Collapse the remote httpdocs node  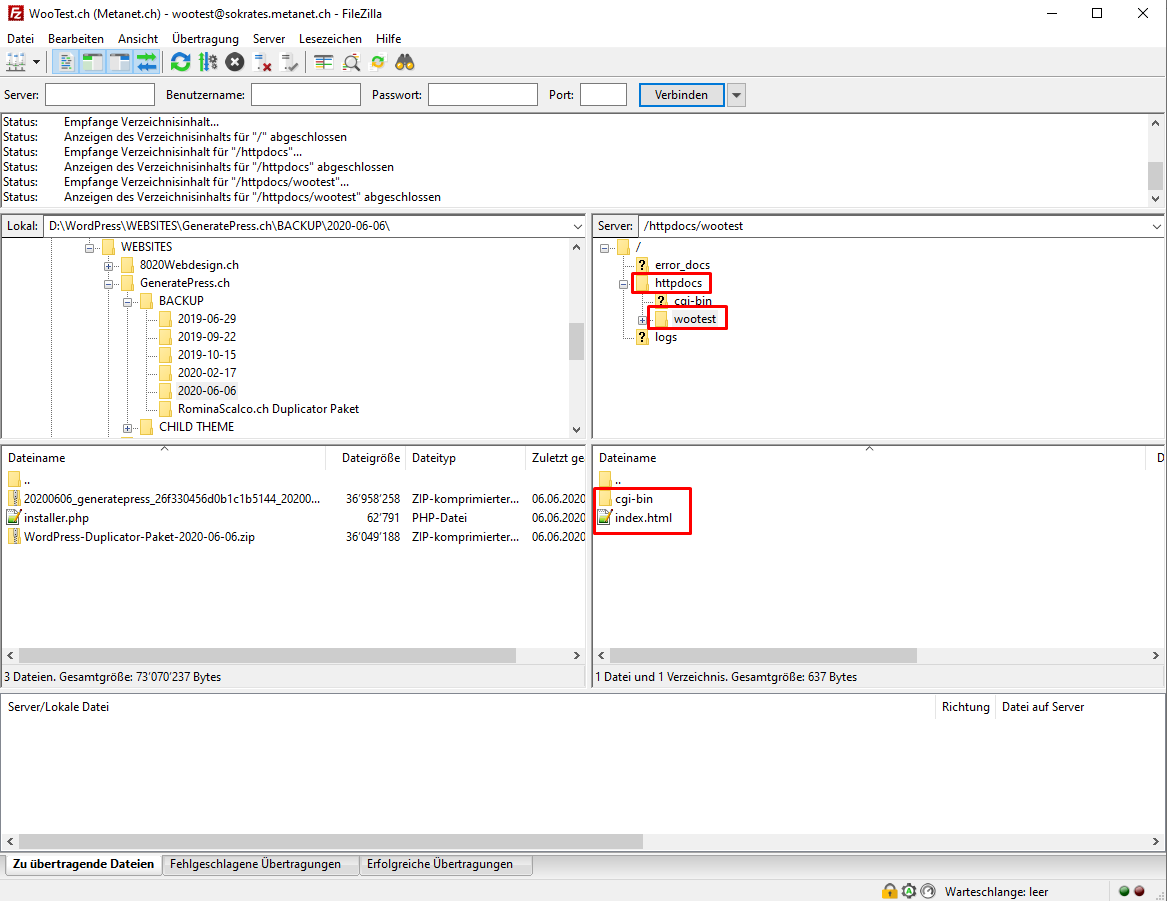[x=624, y=283]
